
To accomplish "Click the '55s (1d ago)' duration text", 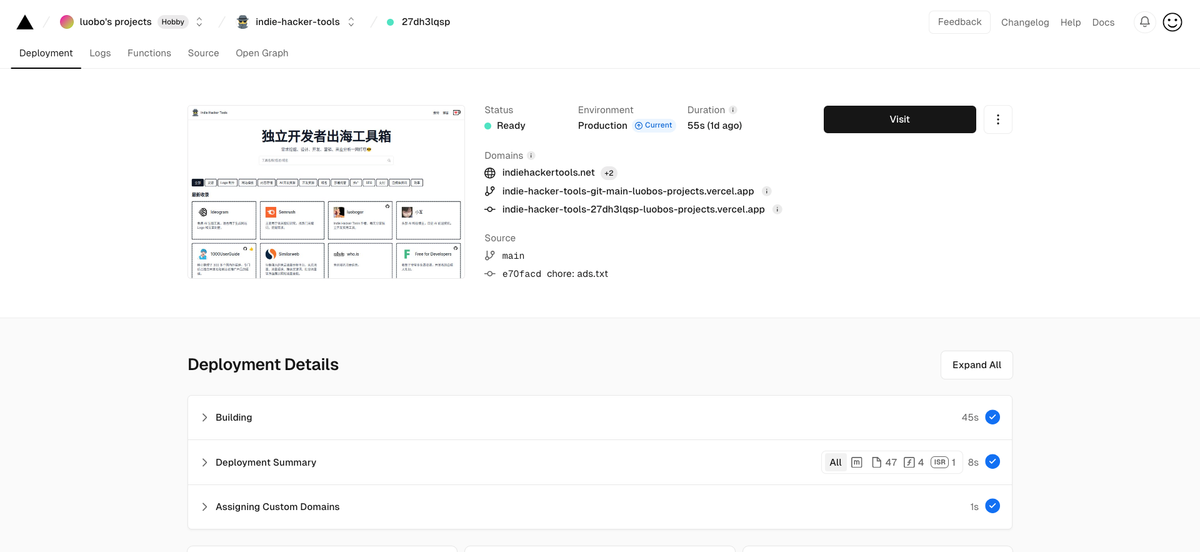I will (x=715, y=126).
